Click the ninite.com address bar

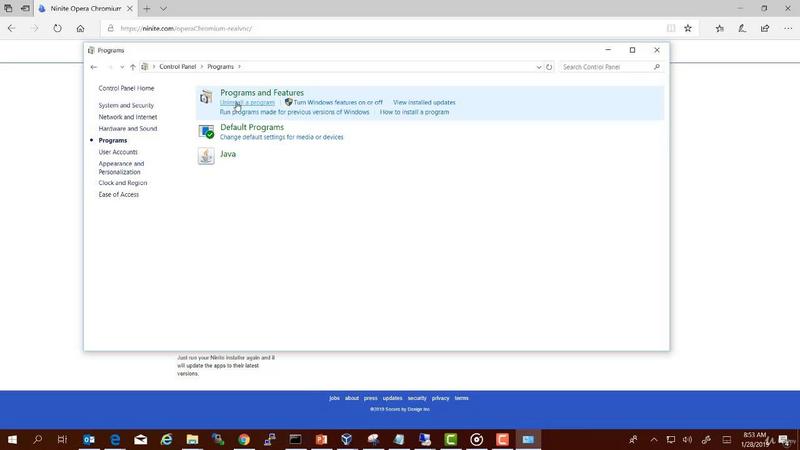coord(383,29)
